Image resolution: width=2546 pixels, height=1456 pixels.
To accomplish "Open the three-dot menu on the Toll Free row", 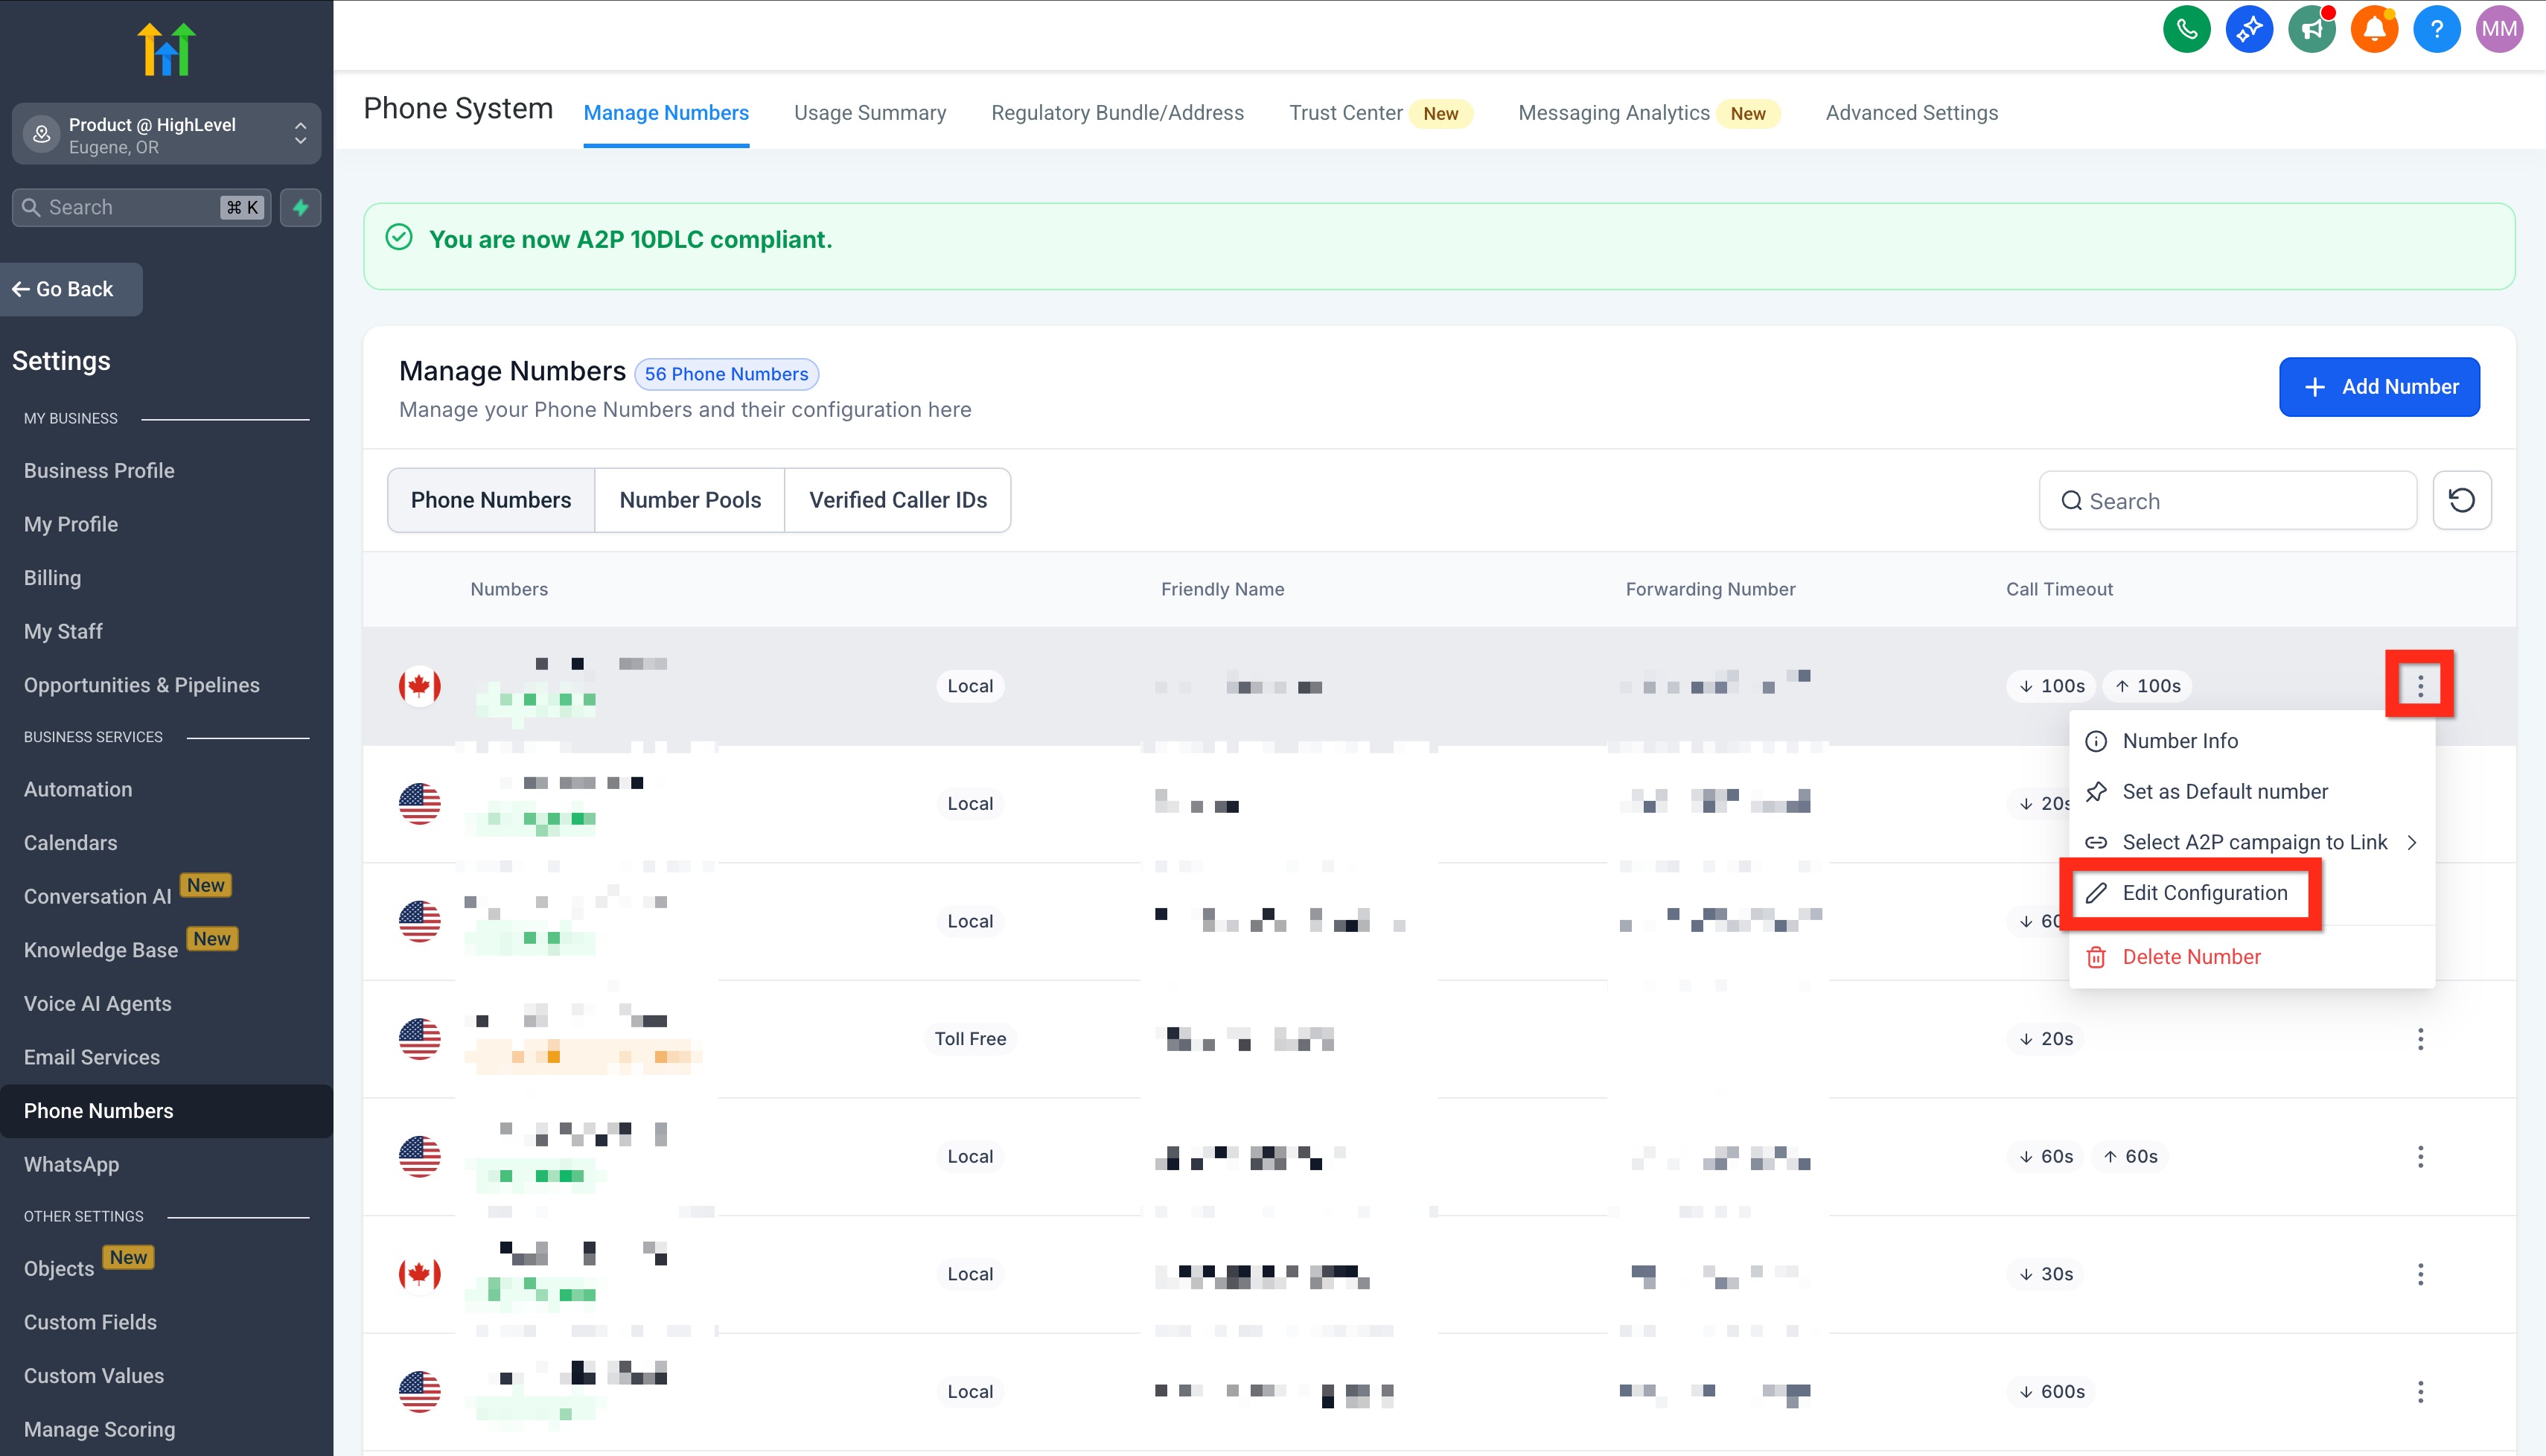I will pos(2420,1039).
